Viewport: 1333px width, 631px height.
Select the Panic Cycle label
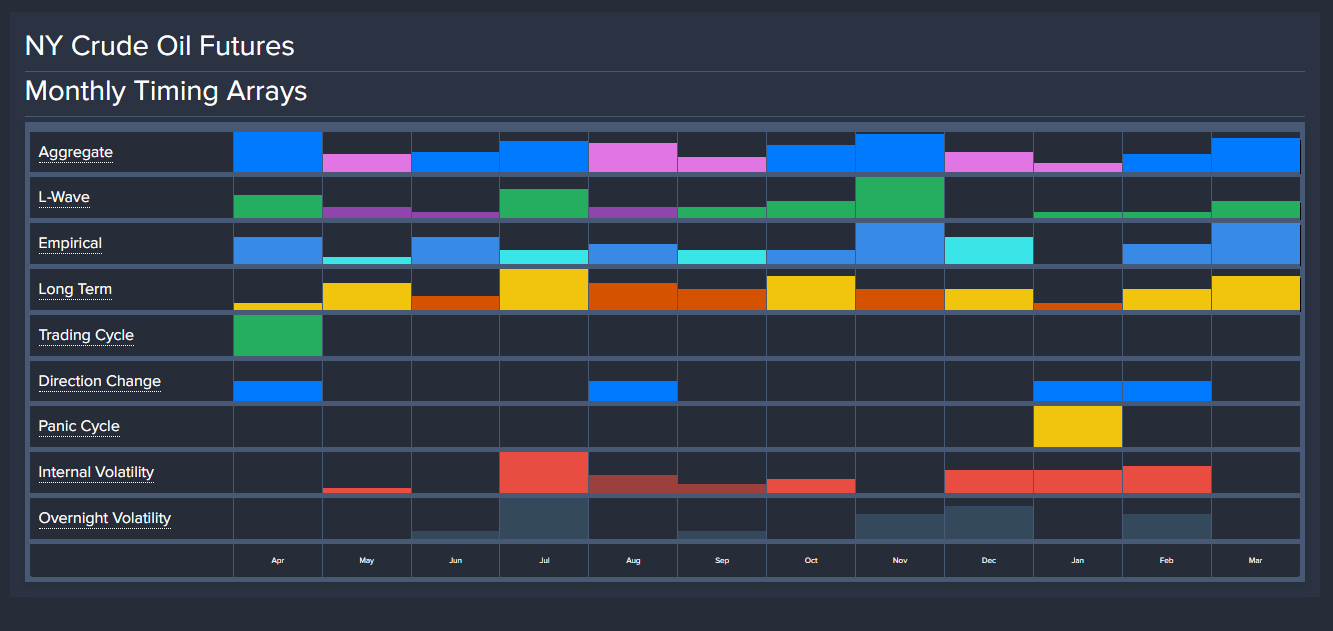click(x=79, y=427)
